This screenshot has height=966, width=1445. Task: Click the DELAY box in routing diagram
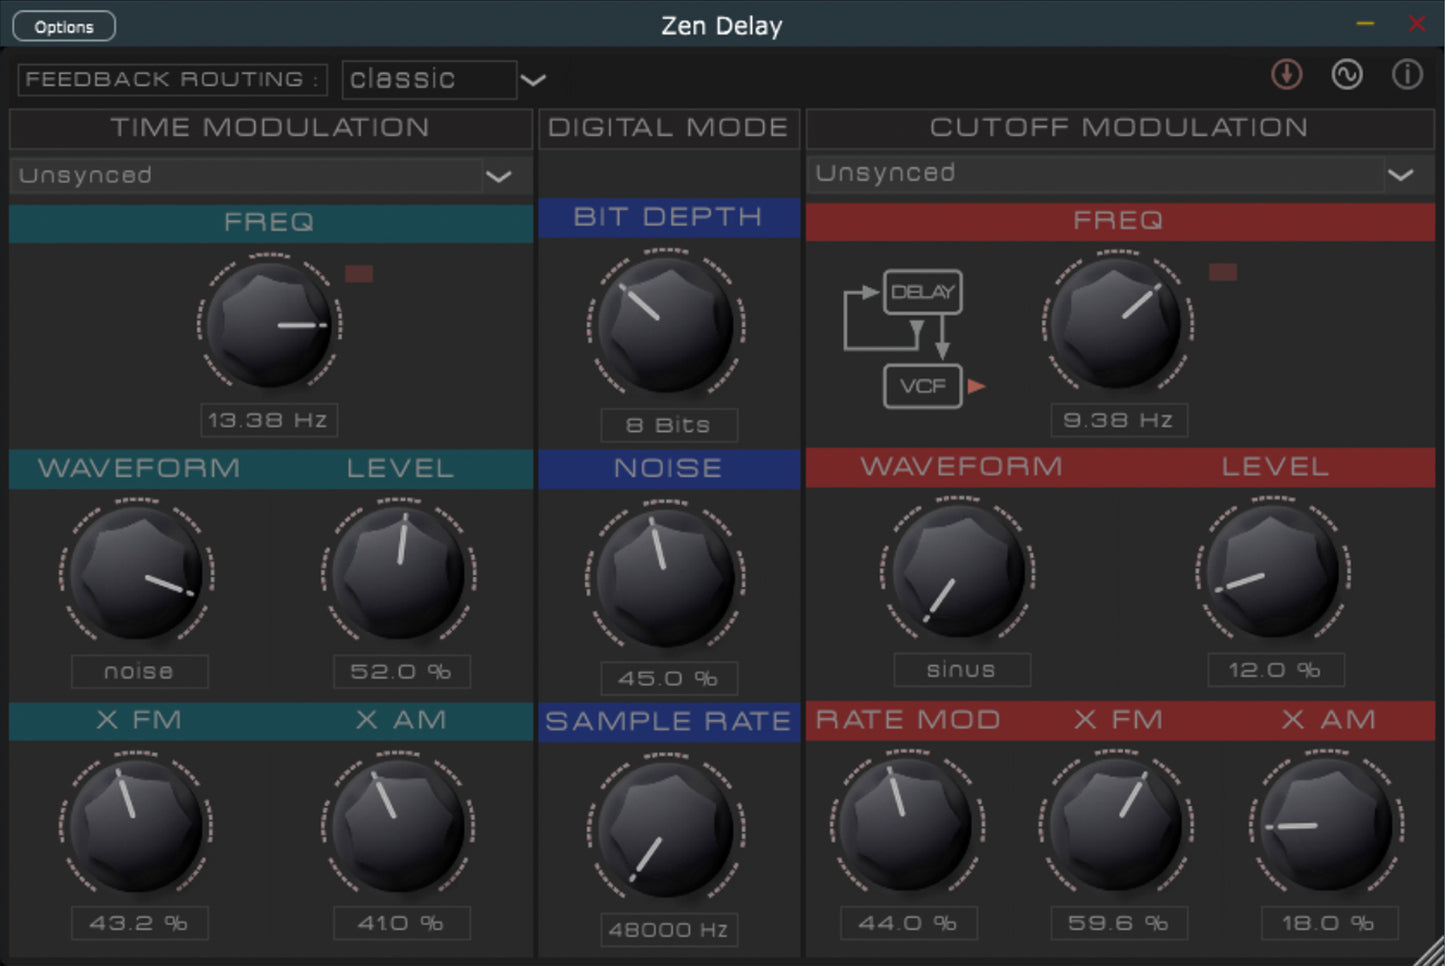923,292
